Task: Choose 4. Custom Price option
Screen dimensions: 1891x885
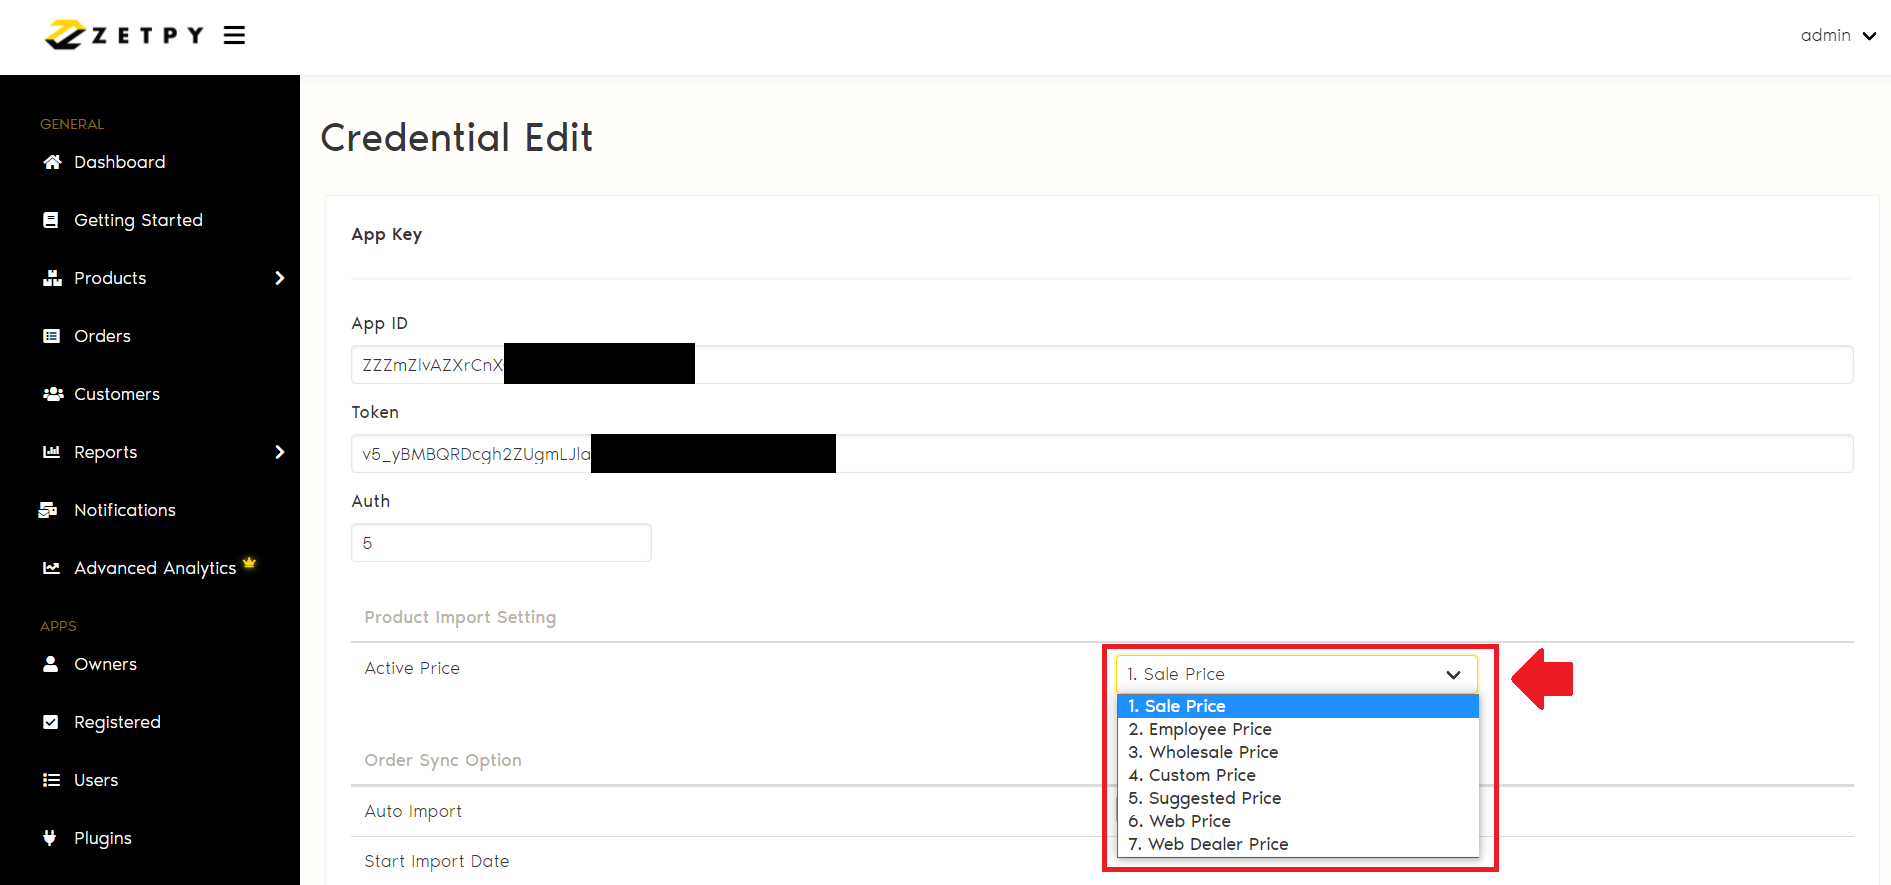Action: click(1298, 775)
